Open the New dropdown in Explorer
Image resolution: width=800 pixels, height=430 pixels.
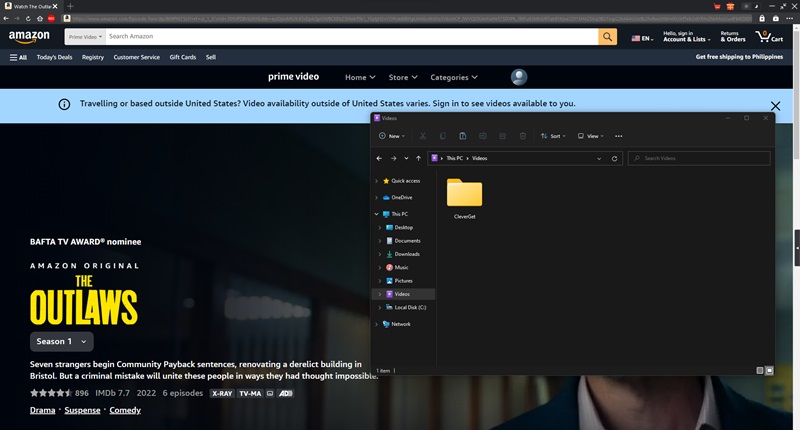(x=392, y=136)
